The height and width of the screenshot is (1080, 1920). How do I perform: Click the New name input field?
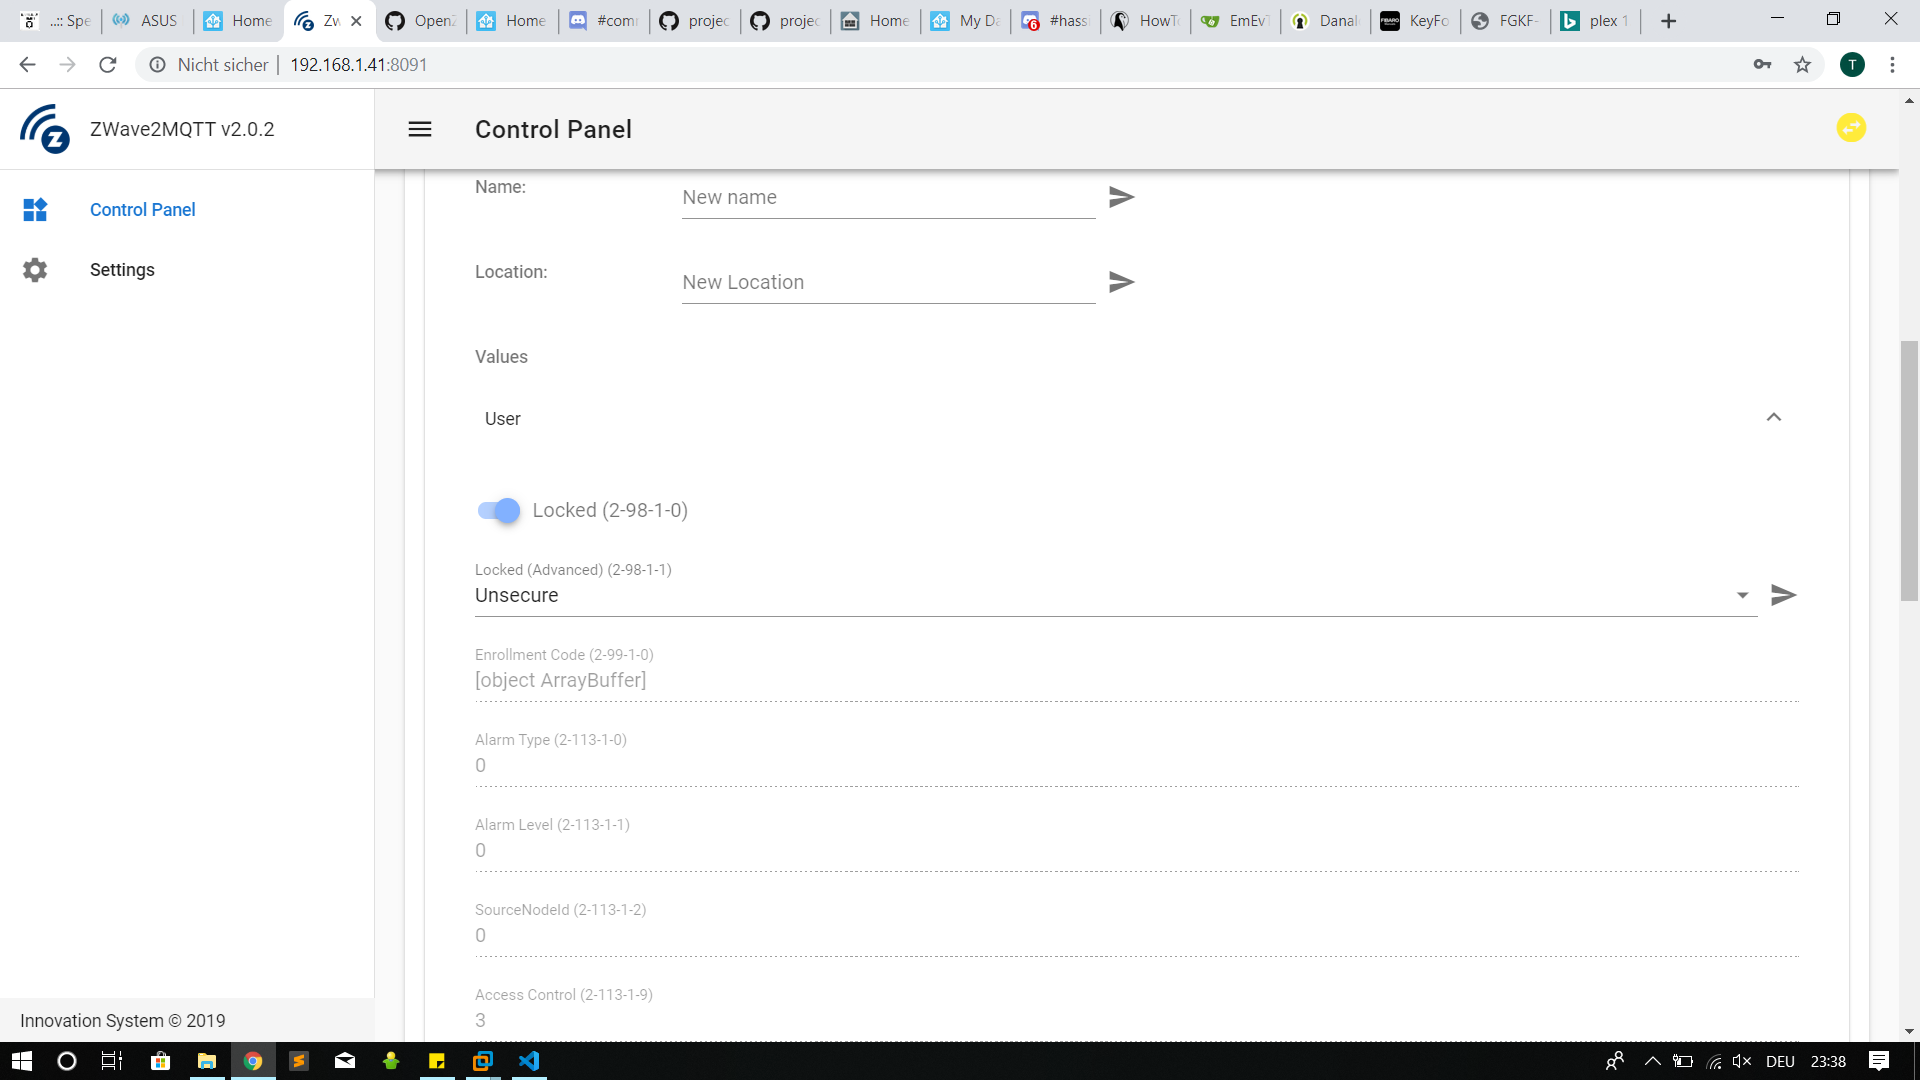point(887,198)
